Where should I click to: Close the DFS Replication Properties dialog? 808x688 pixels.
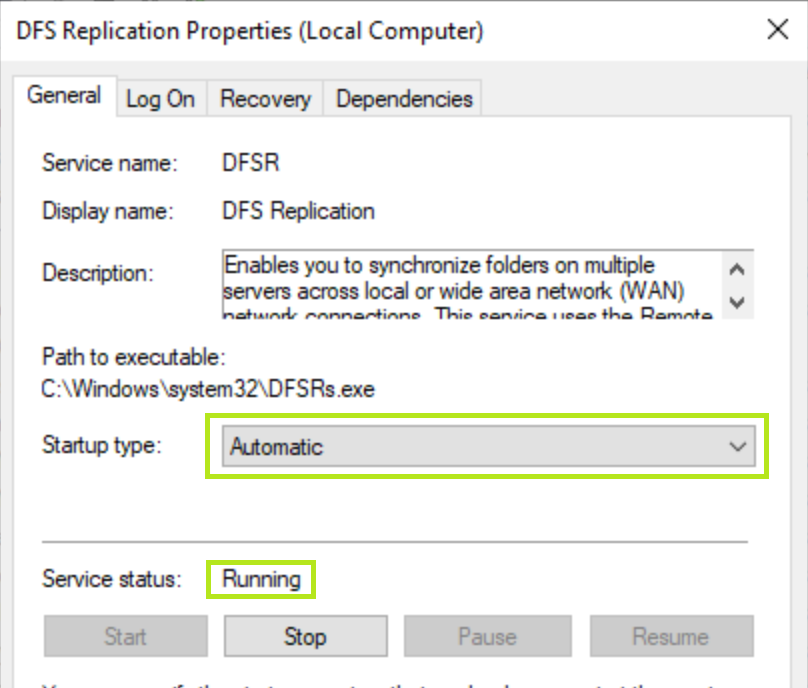point(777,30)
